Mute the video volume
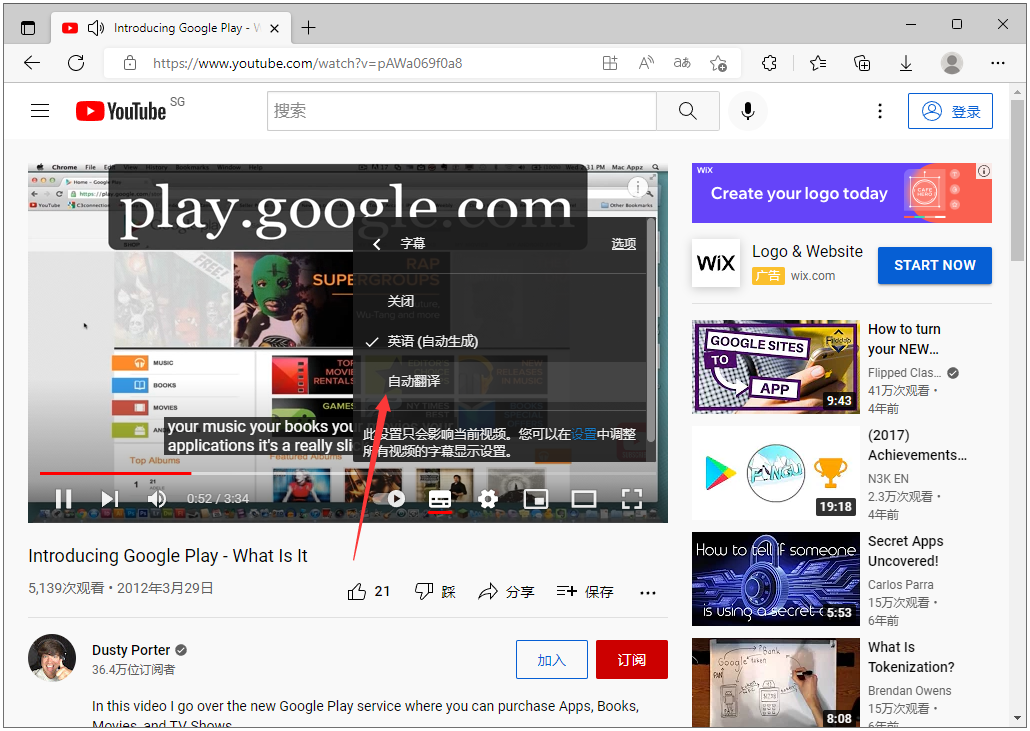This screenshot has width=1030, height=731. (x=156, y=499)
